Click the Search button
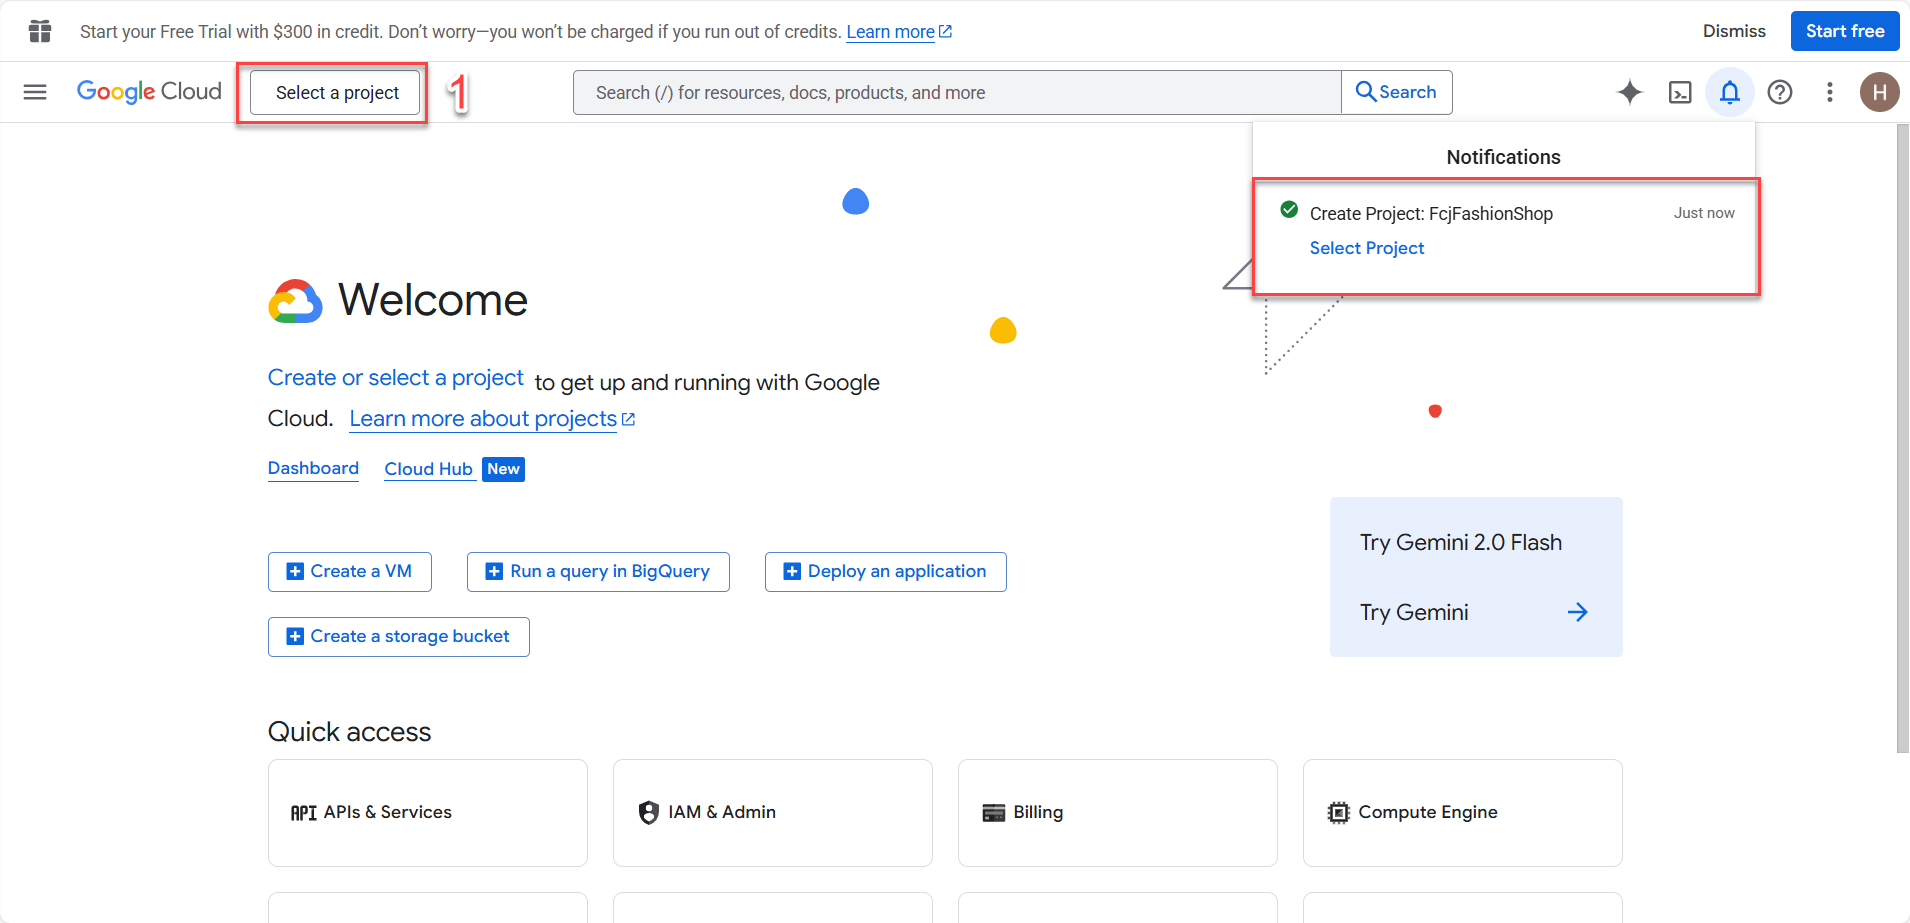This screenshot has height=923, width=1910. coord(1396,92)
